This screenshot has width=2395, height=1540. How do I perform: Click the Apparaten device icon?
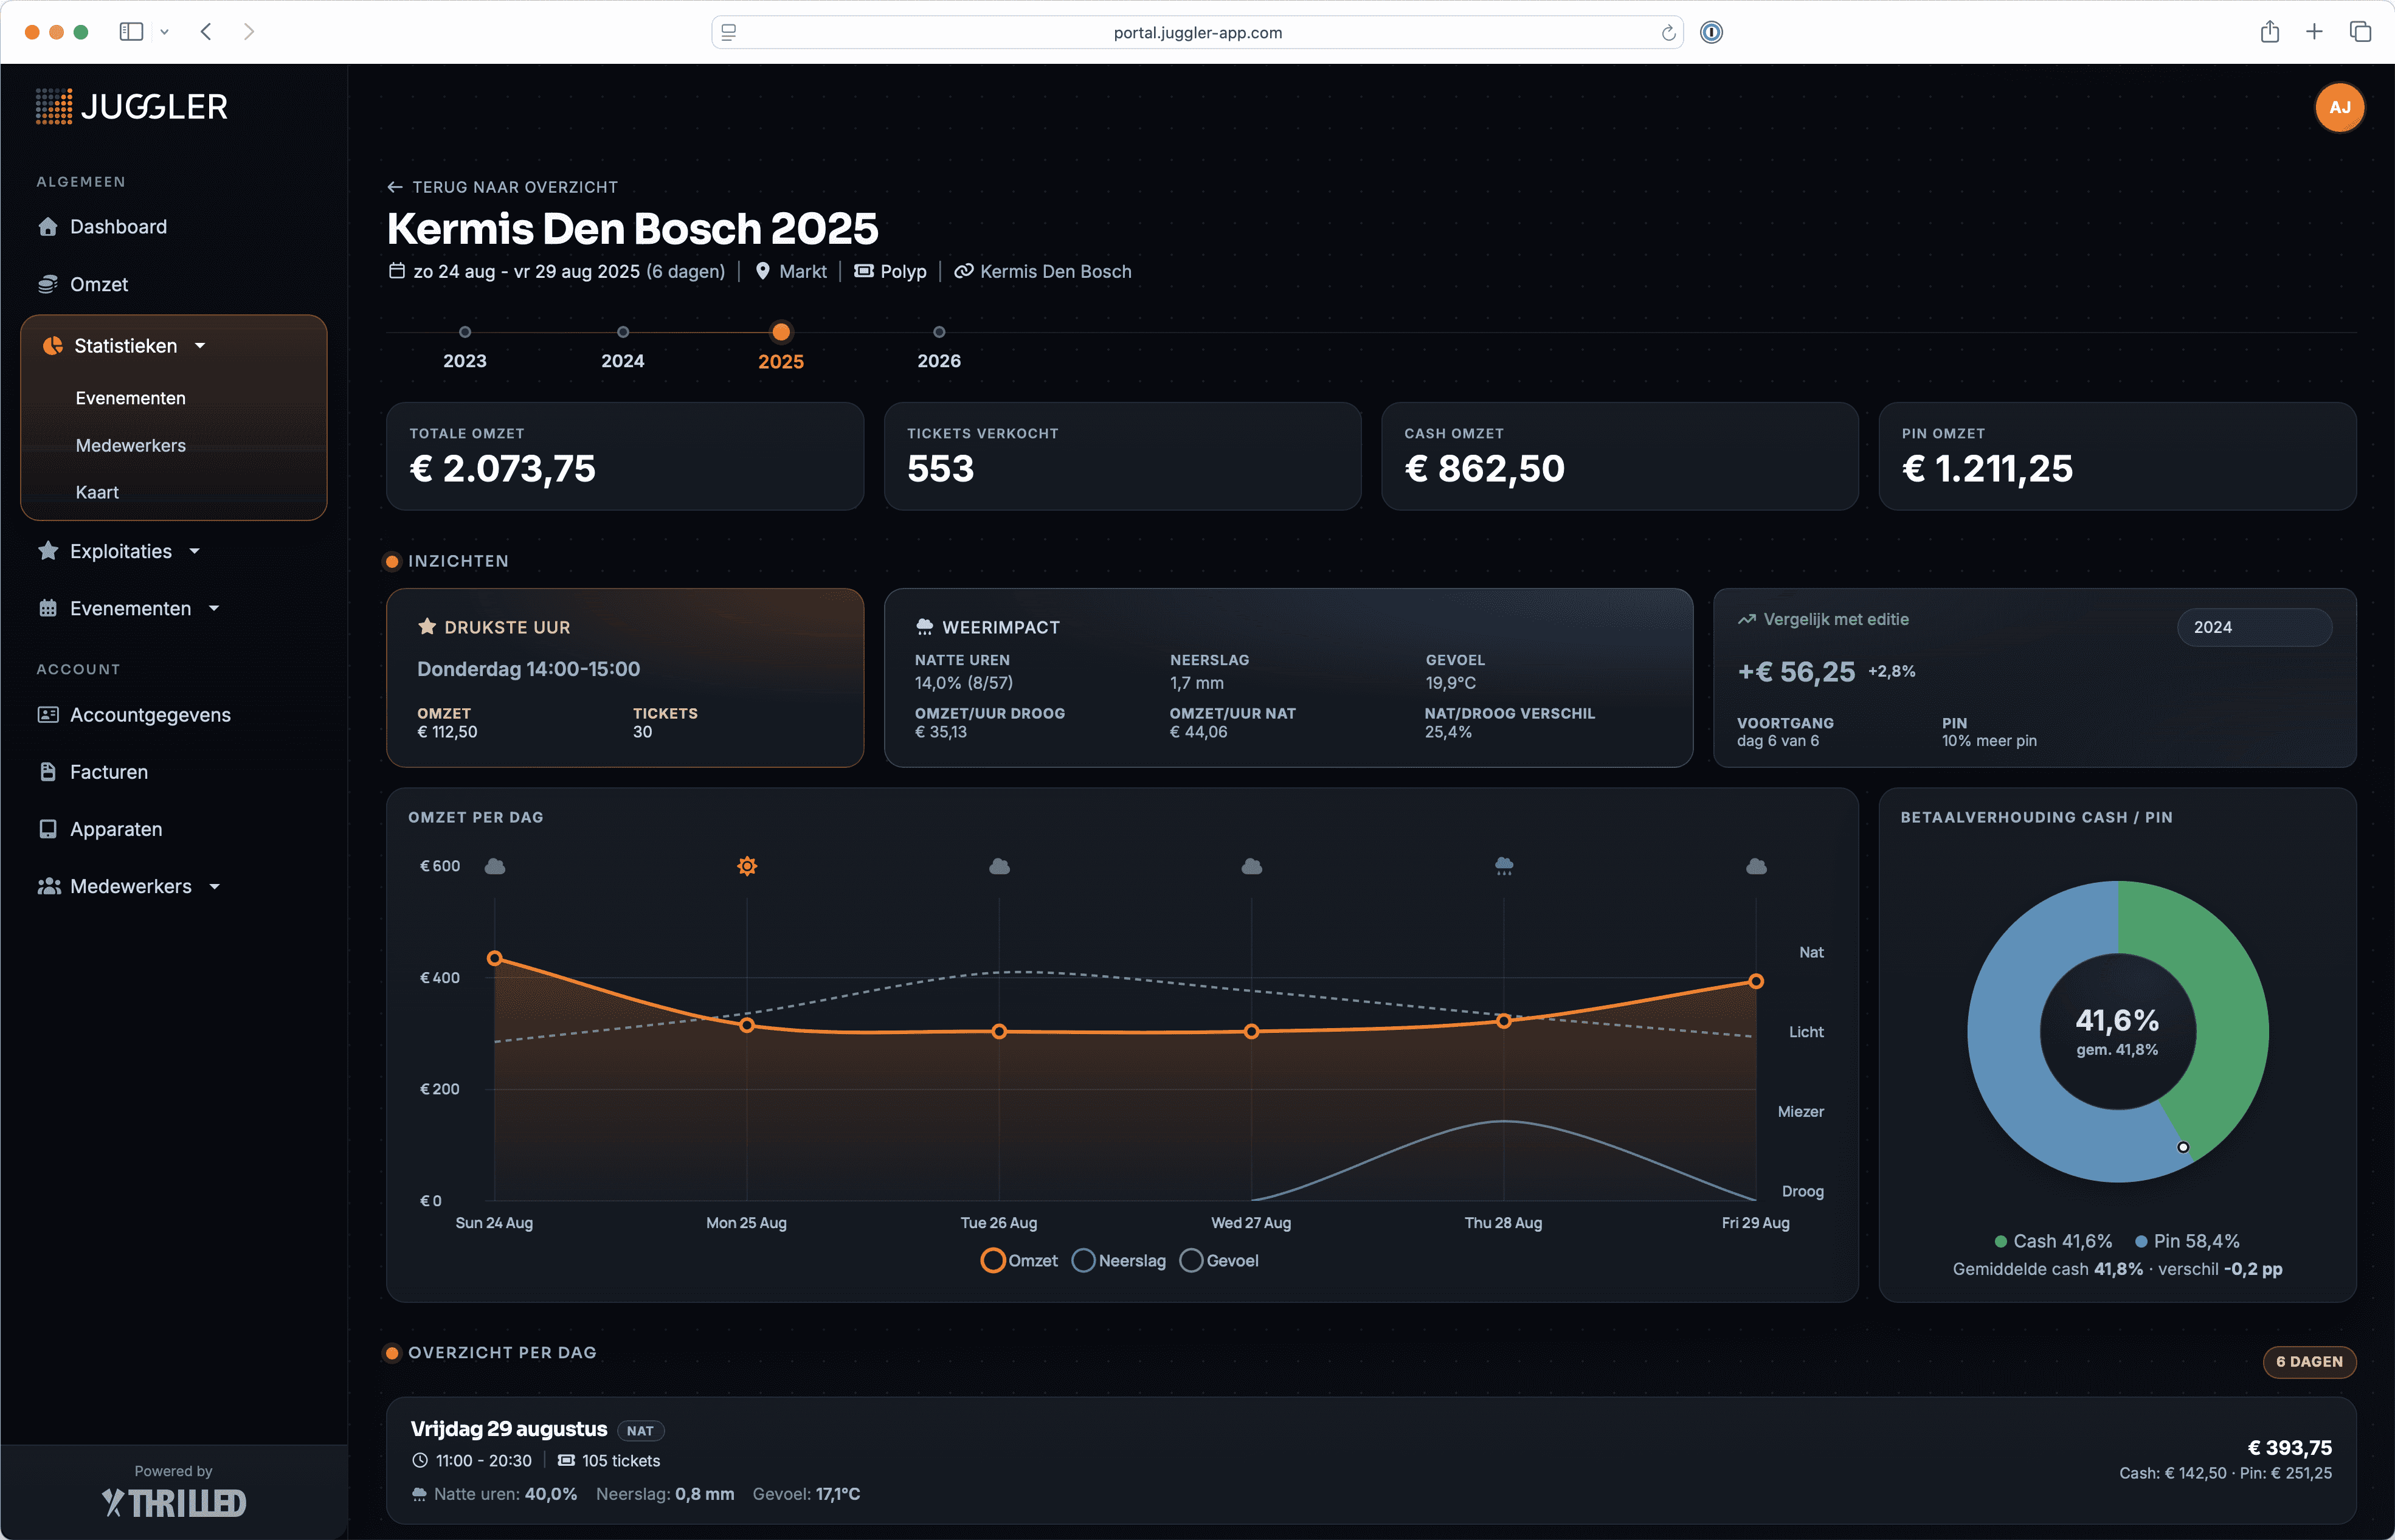[48, 829]
